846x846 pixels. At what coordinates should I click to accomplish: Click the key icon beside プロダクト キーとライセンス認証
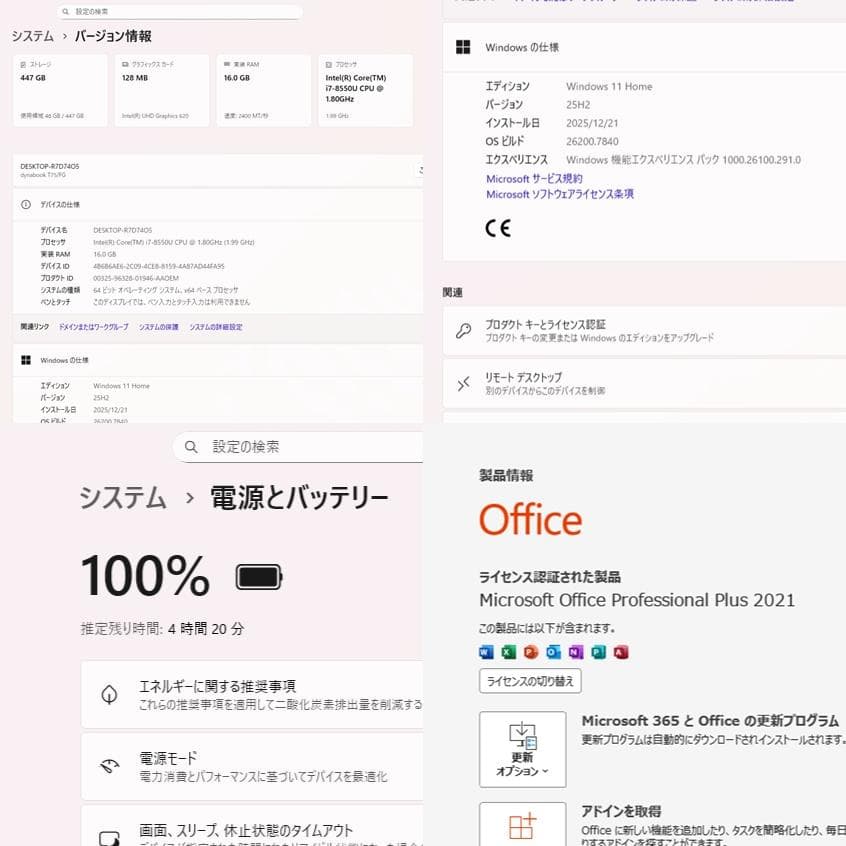coord(463,330)
